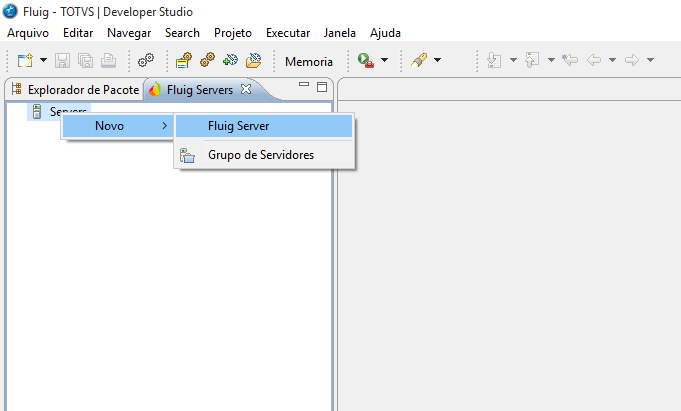Screen dimensions: 681x411
Task: Open the Executar menu
Action: [x=288, y=33]
